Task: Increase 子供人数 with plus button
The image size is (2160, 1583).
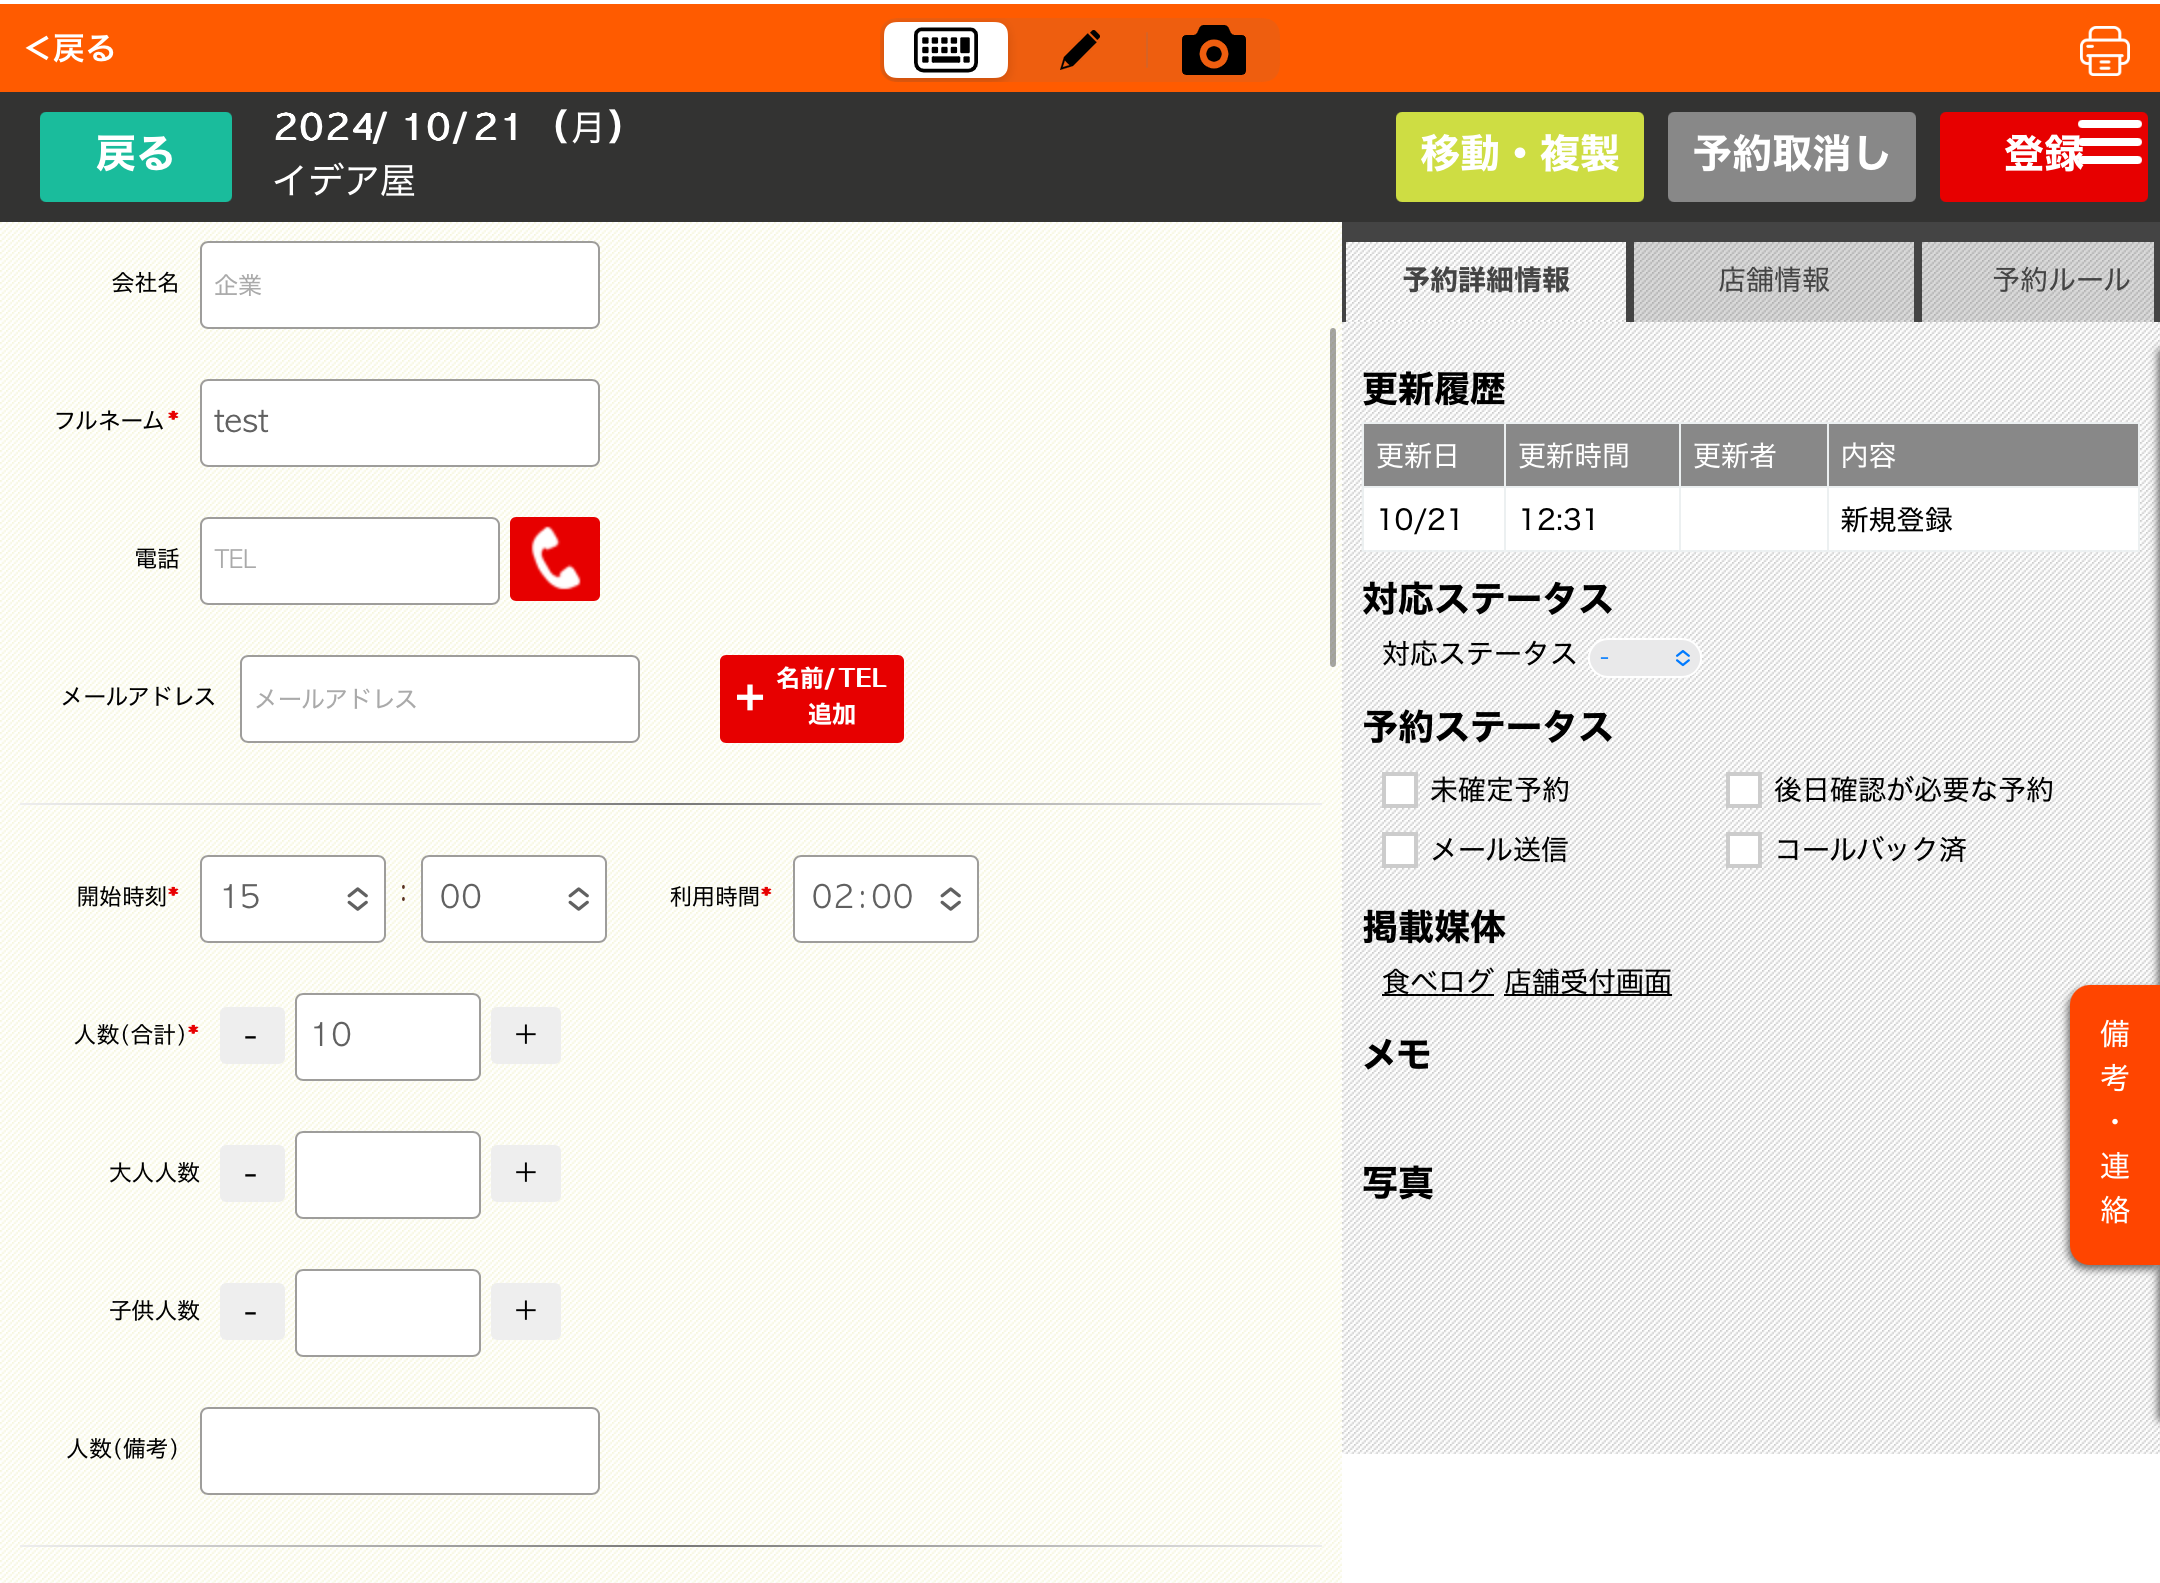Action: (x=527, y=1311)
